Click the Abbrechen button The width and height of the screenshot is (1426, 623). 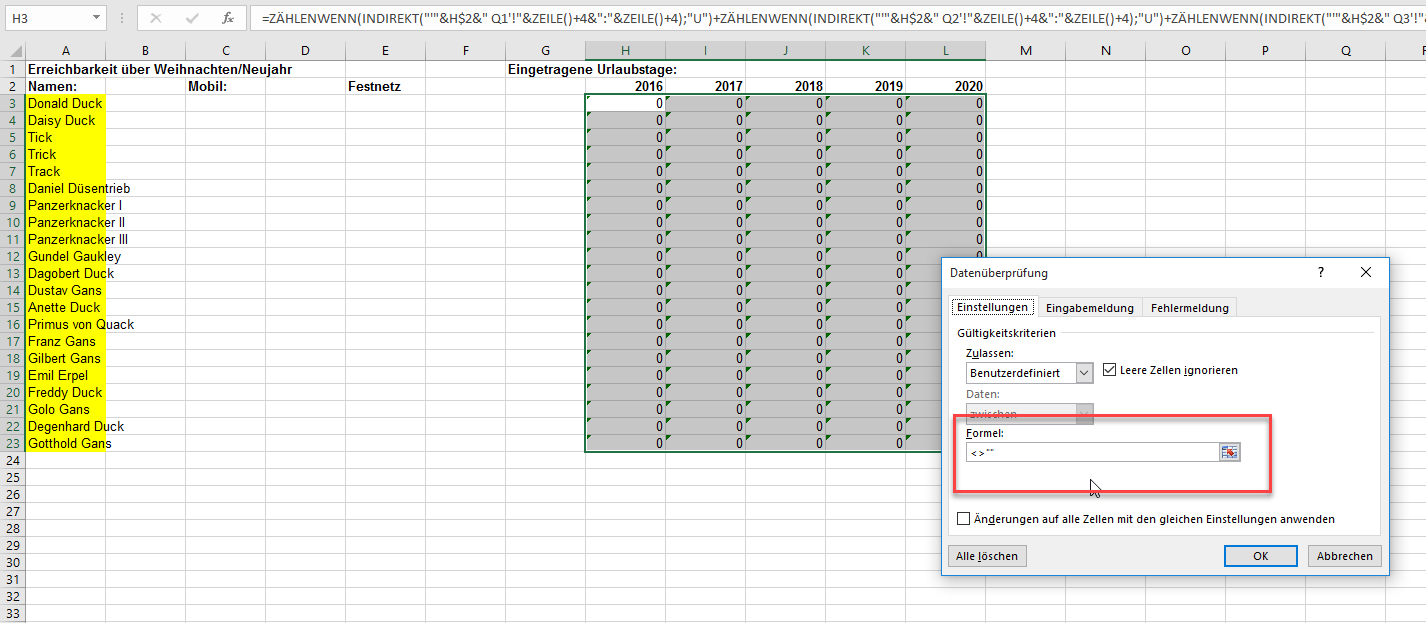pyautogui.click(x=1343, y=556)
